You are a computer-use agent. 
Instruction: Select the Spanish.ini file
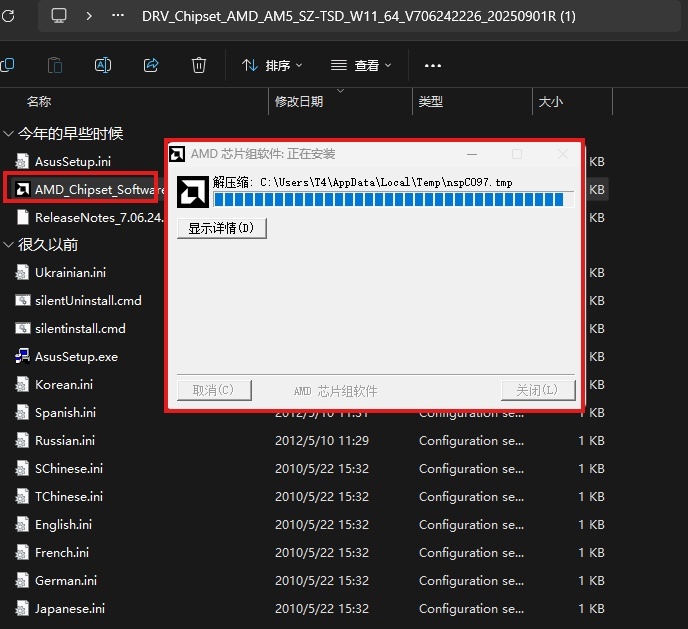pyautogui.click(x=65, y=413)
